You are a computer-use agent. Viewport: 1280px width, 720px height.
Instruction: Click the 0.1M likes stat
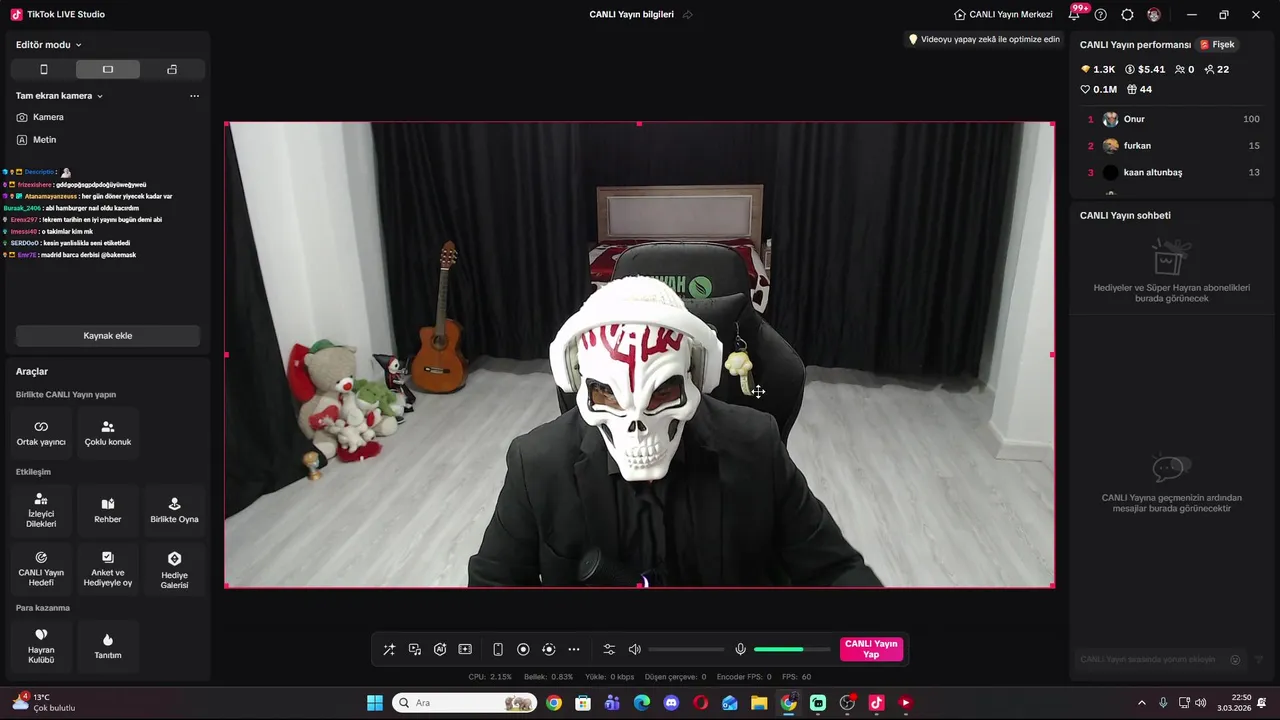[1099, 90]
